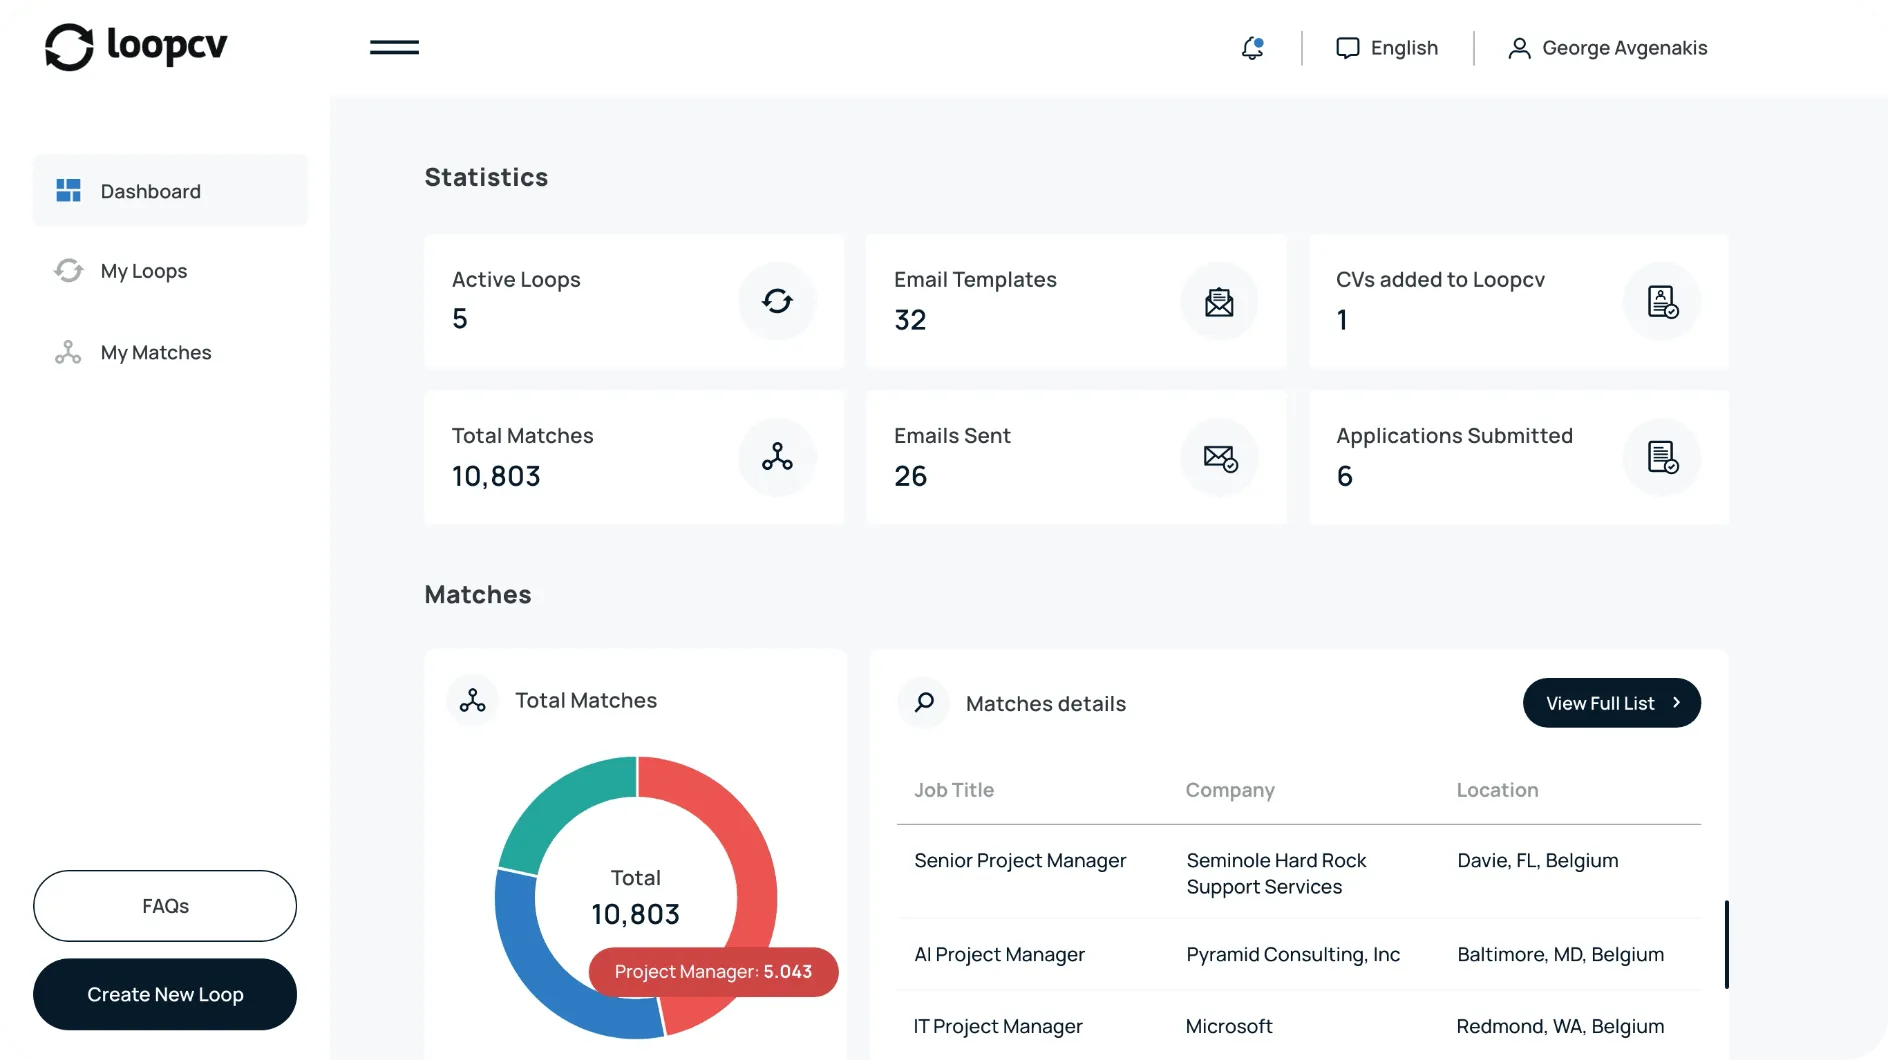The height and width of the screenshot is (1060, 1888).
Task: Open the notifications bell icon
Action: click(1252, 48)
